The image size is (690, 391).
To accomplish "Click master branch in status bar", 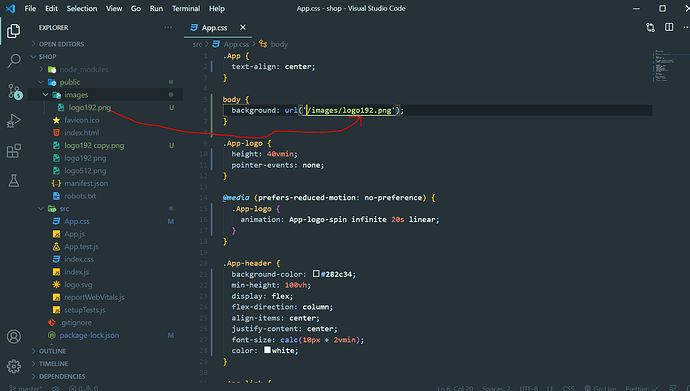I will 26,388.
